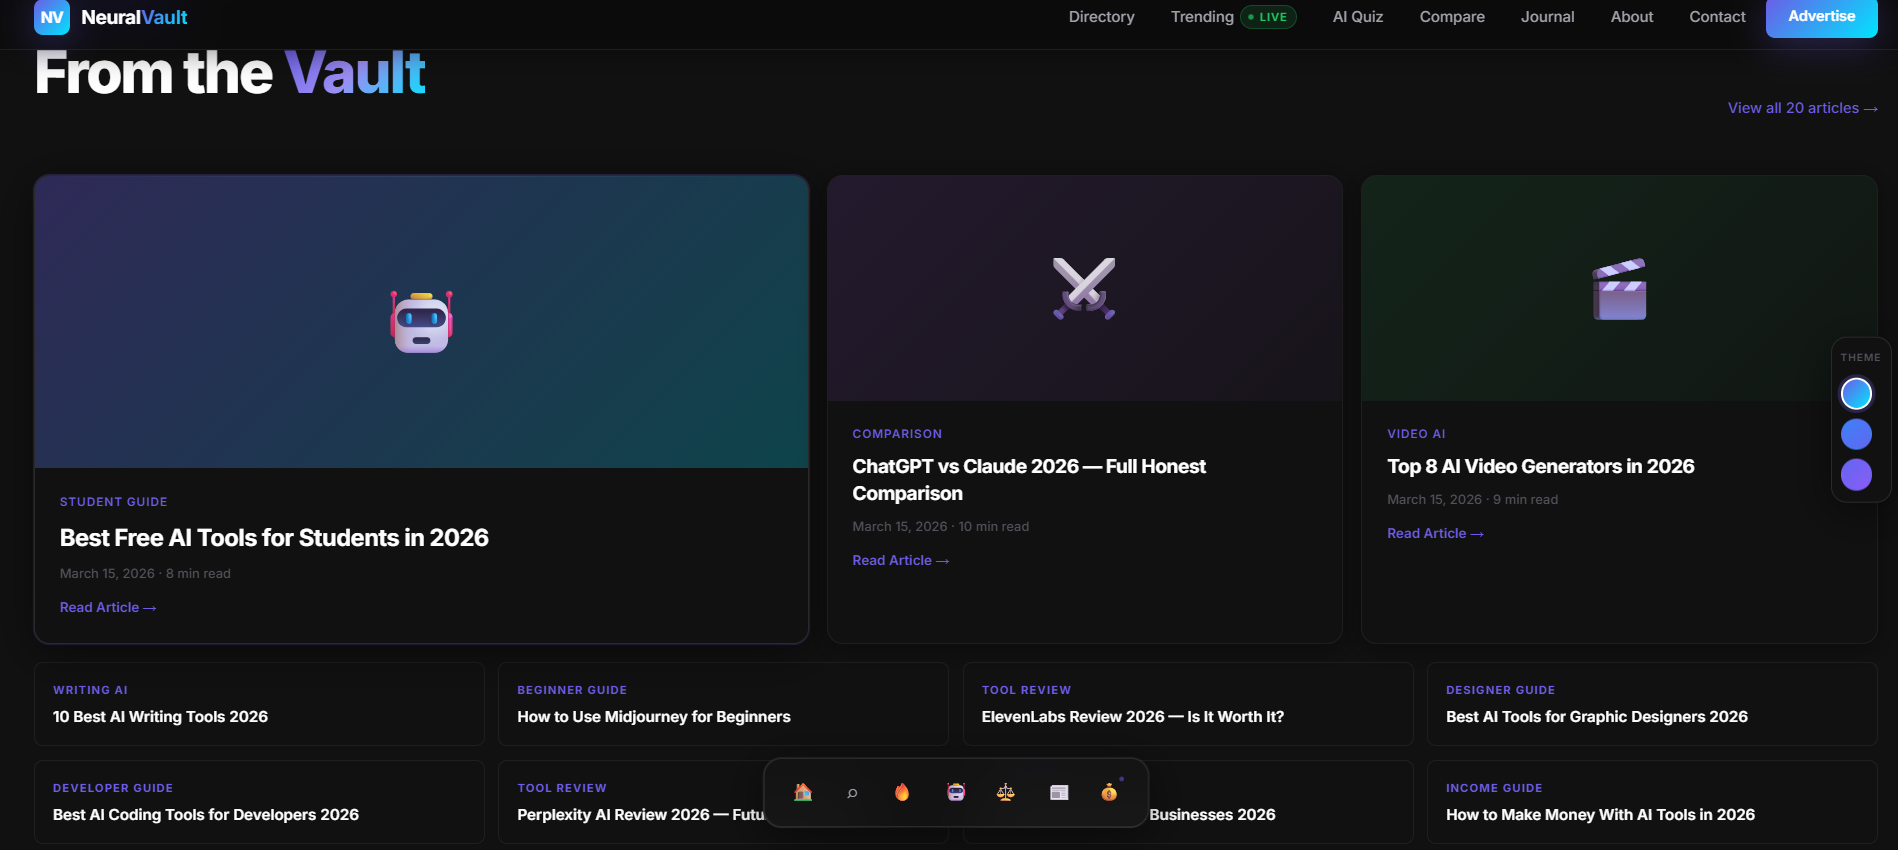Click the money bag icon in dock

tap(1109, 792)
